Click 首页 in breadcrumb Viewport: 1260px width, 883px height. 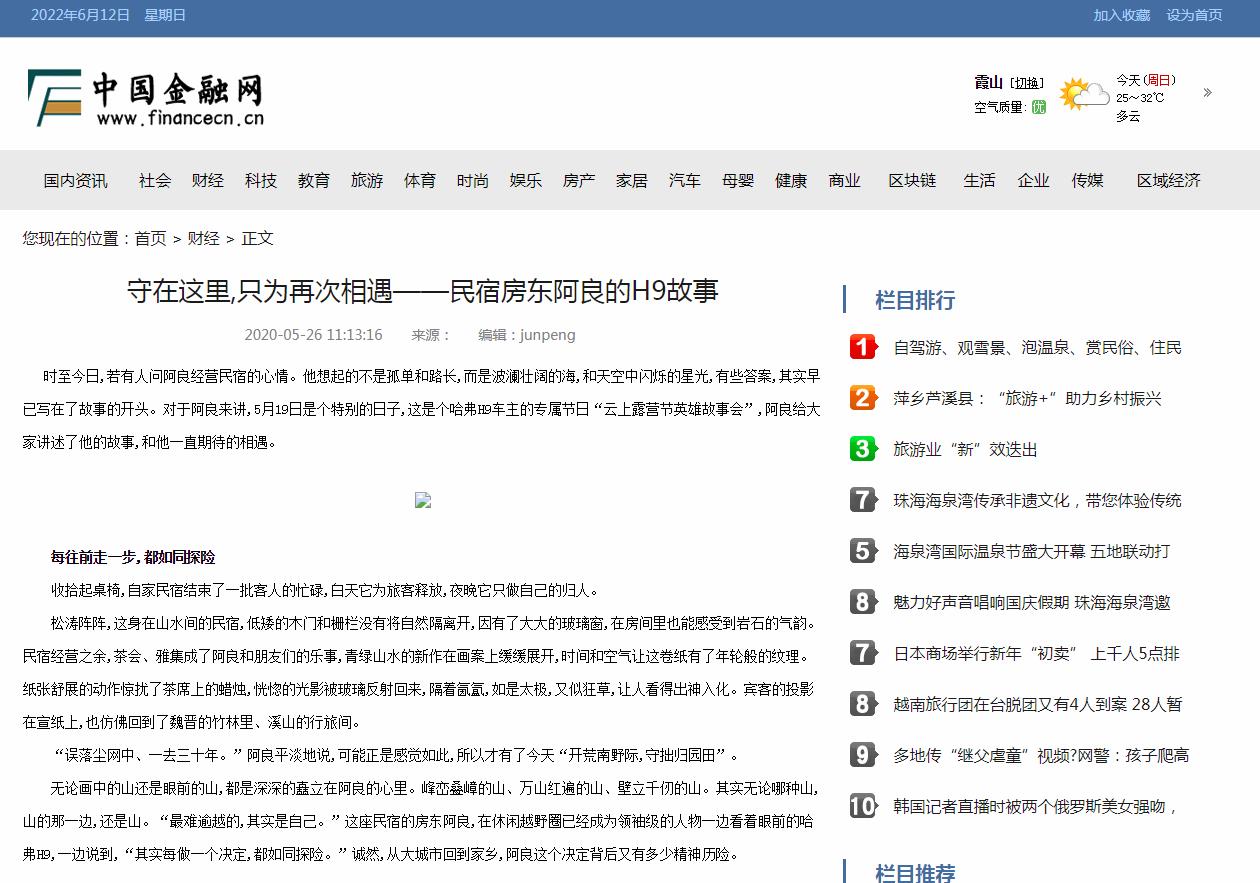pyautogui.click(x=151, y=238)
